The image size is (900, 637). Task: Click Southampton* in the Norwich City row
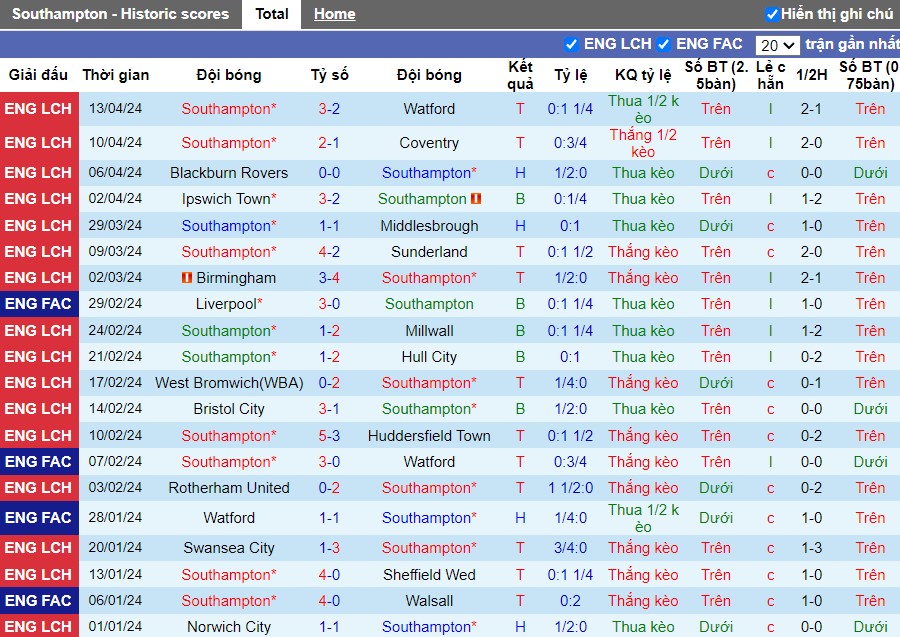[x=429, y=627]
